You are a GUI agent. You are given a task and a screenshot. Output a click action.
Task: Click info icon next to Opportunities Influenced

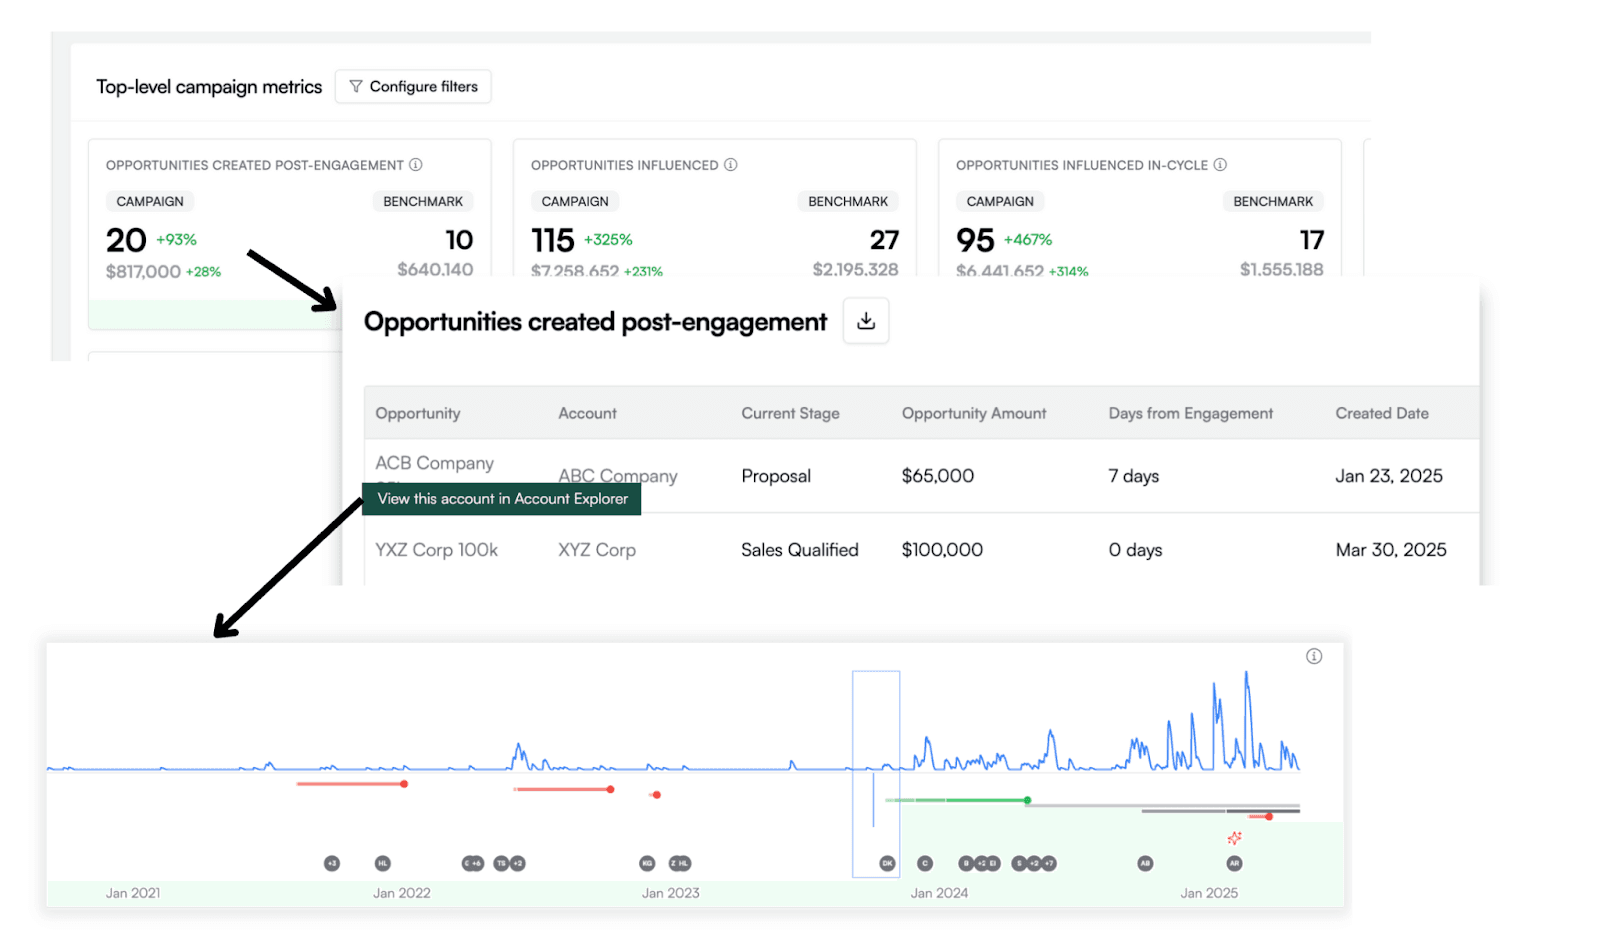[x=731, y=165]
